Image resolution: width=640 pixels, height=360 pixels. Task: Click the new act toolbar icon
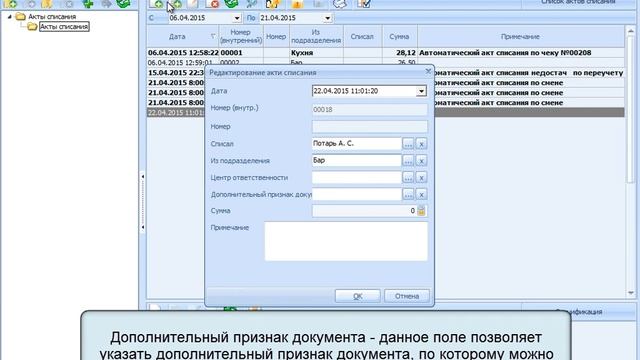click(x=156, y=4)
